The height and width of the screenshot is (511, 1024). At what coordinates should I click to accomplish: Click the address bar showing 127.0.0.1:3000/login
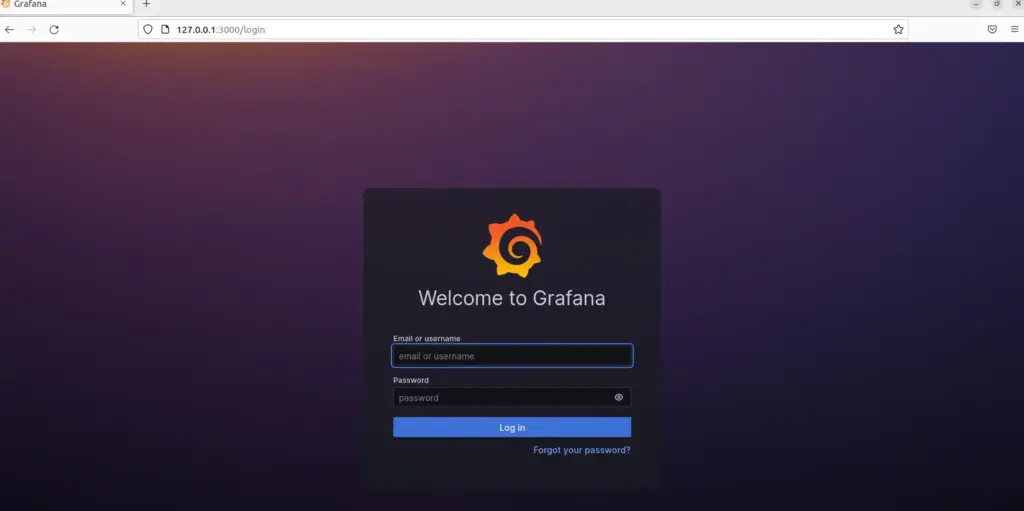point(522,29)
